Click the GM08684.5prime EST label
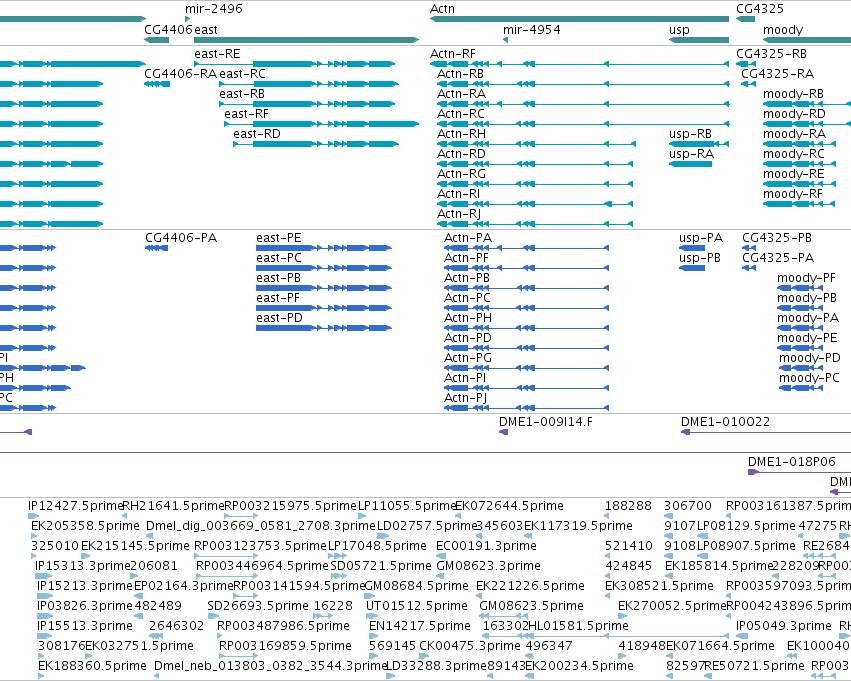This screenshot has width=851, height=681. click(x=416, y=585)
